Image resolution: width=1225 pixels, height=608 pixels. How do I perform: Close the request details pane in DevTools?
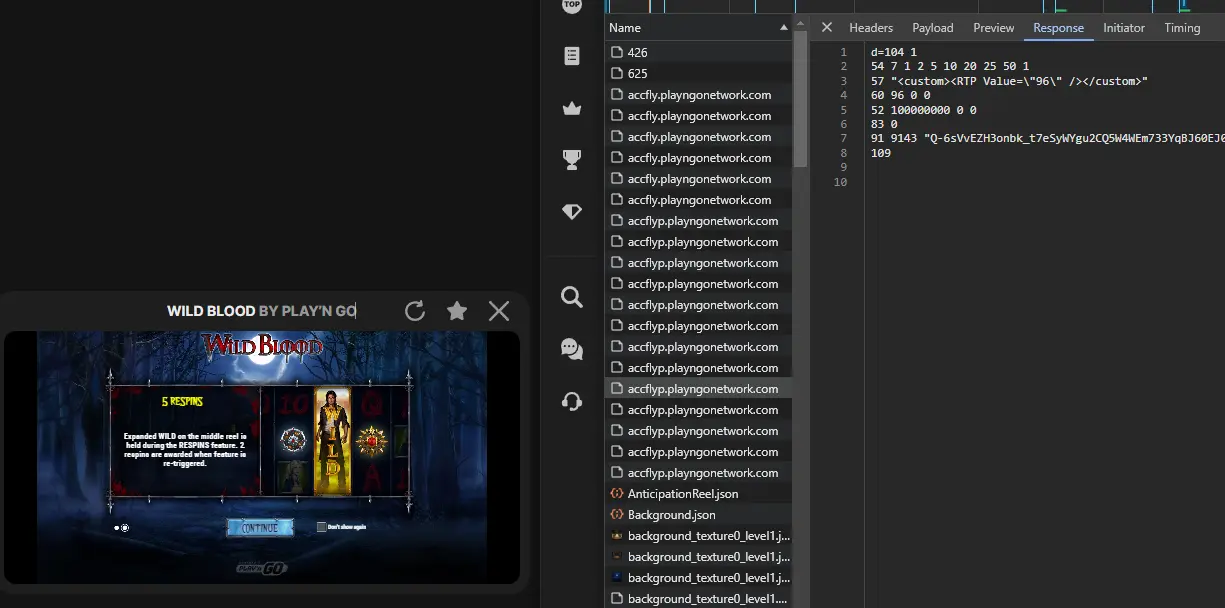pyautogui.click(x=827, y=27)
